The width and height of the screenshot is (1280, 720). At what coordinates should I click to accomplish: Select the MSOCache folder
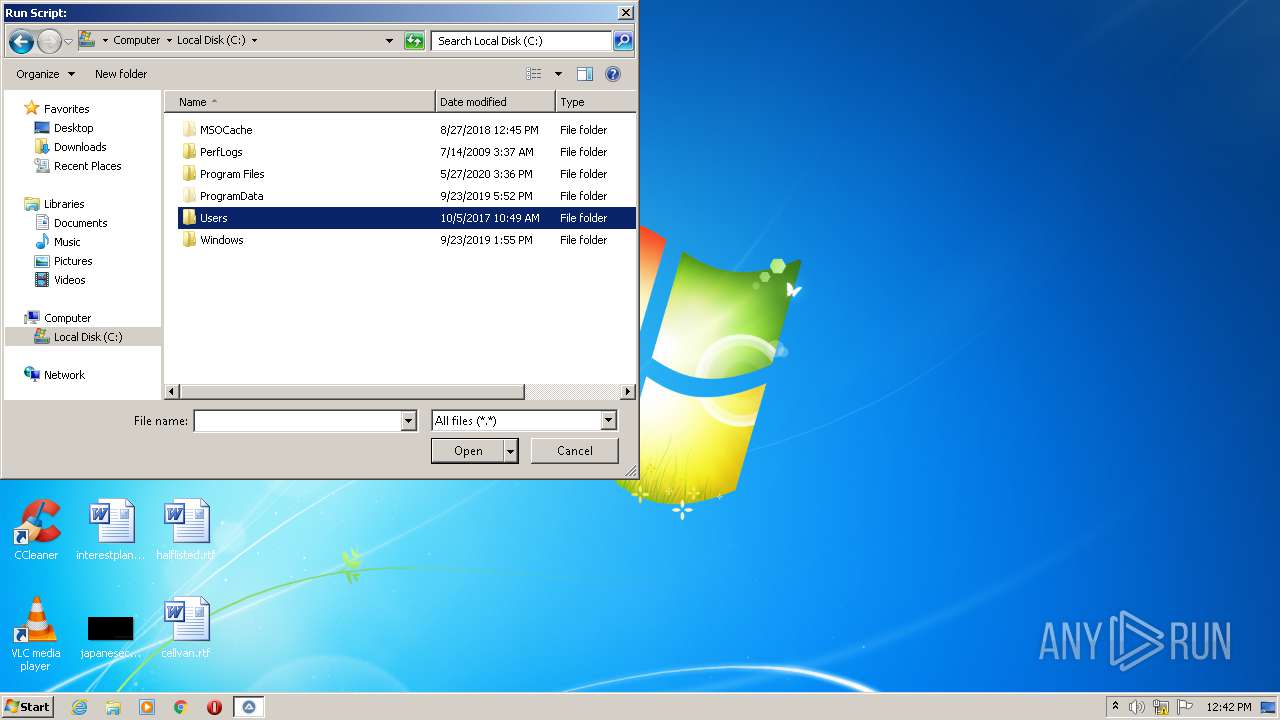click(x=226, y=130)
